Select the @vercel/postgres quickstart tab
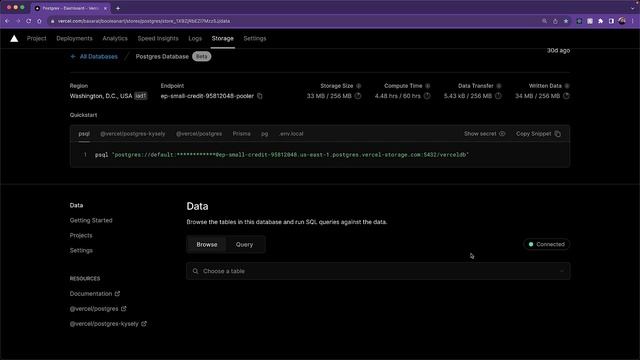 (199, 134)
